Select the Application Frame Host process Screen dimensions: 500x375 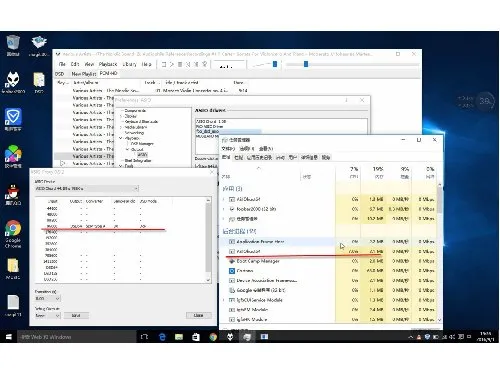click(328, 241)
